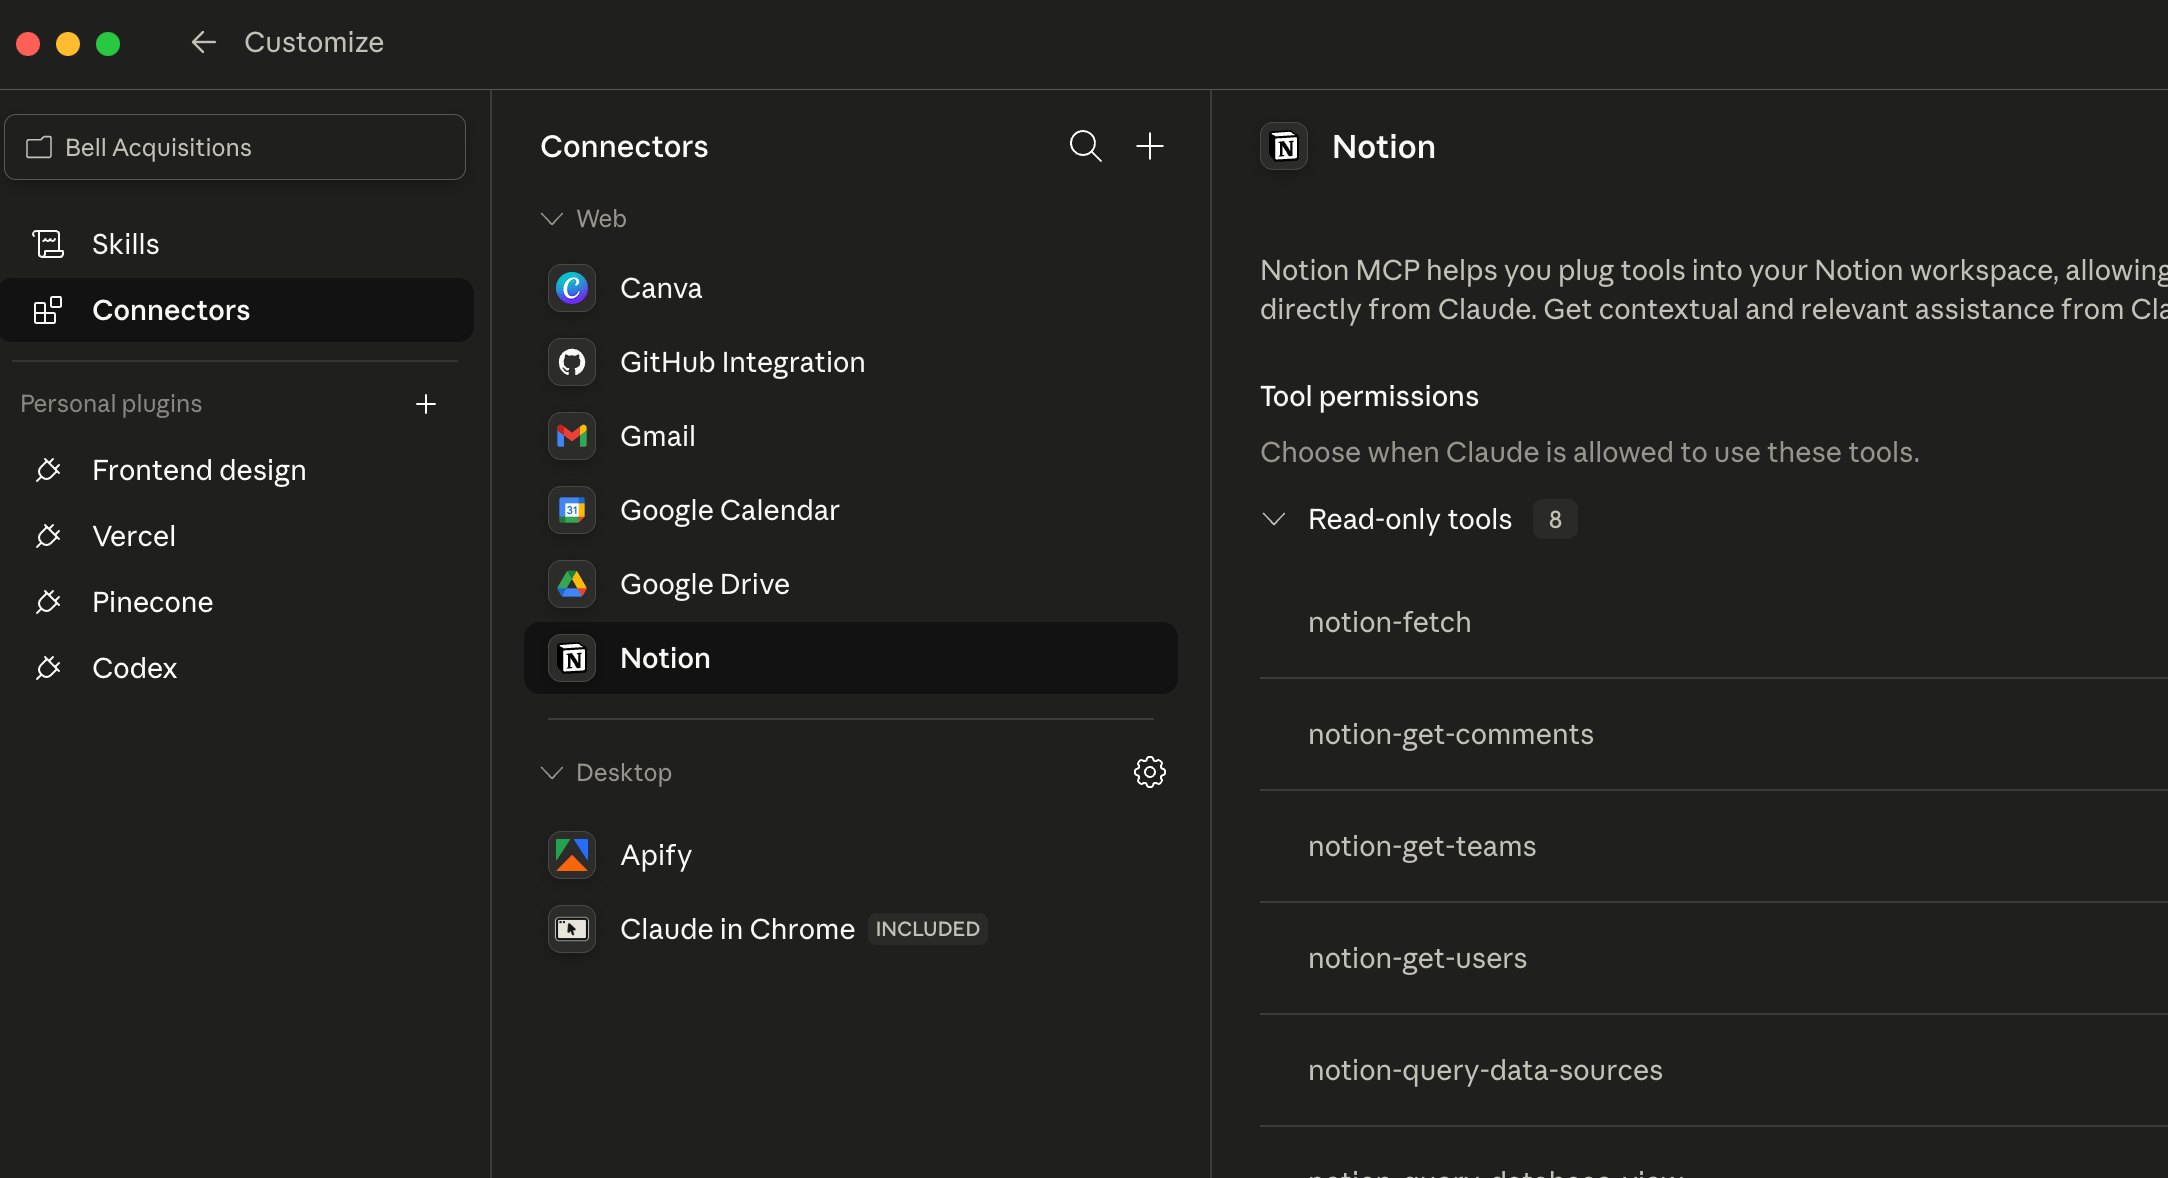The image size is (2168, 1178).
Task: Collapse the Desktop connectors group
Action: pos(552,773)
